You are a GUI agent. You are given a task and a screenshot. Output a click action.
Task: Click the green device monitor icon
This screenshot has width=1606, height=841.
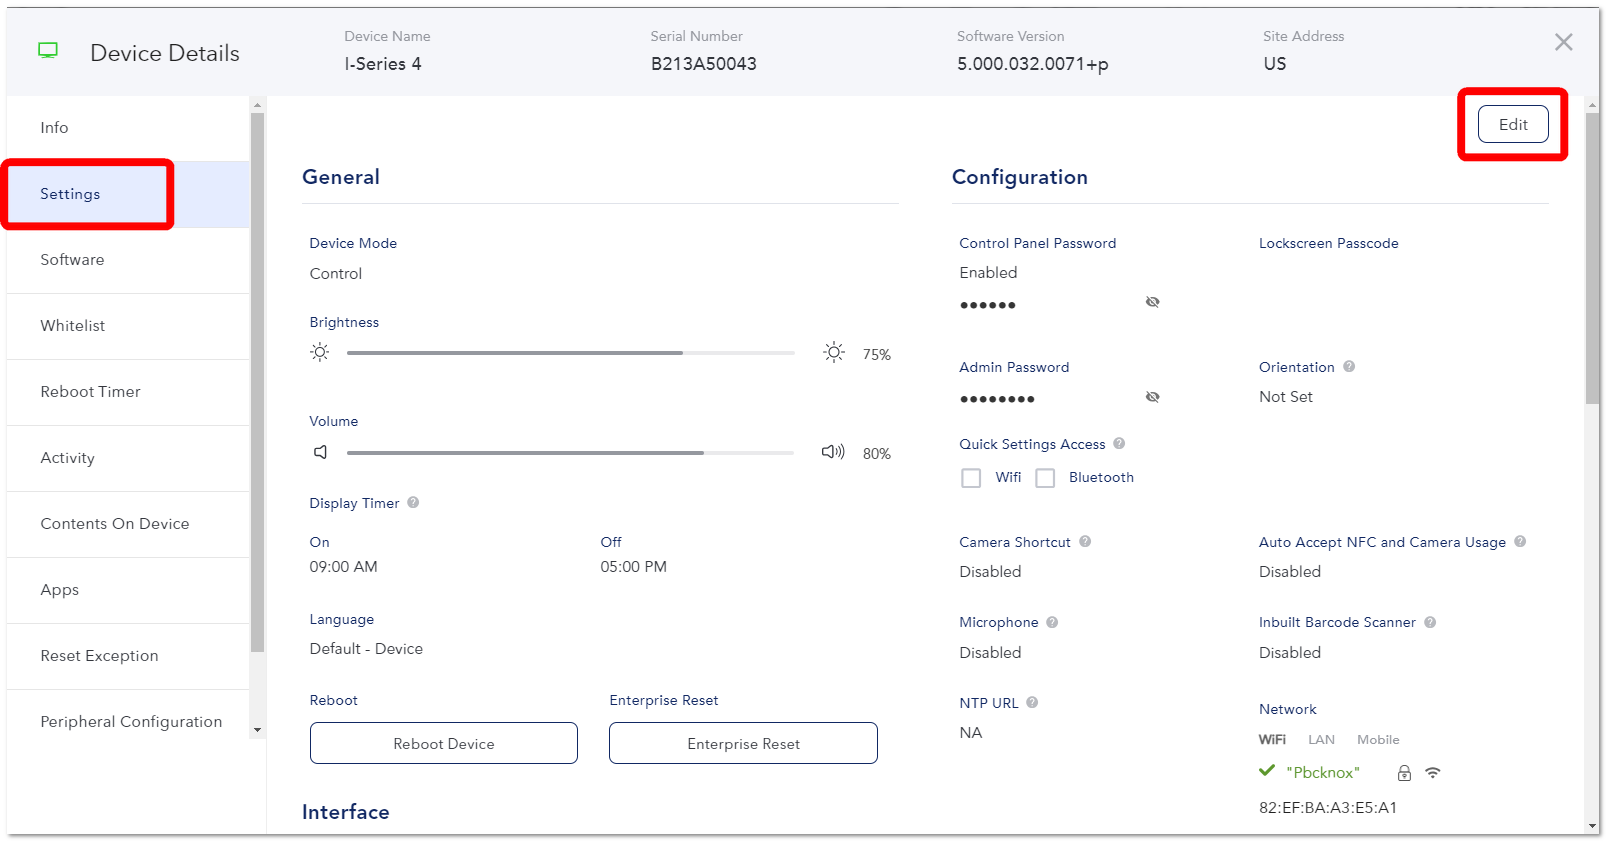[48, 51]
